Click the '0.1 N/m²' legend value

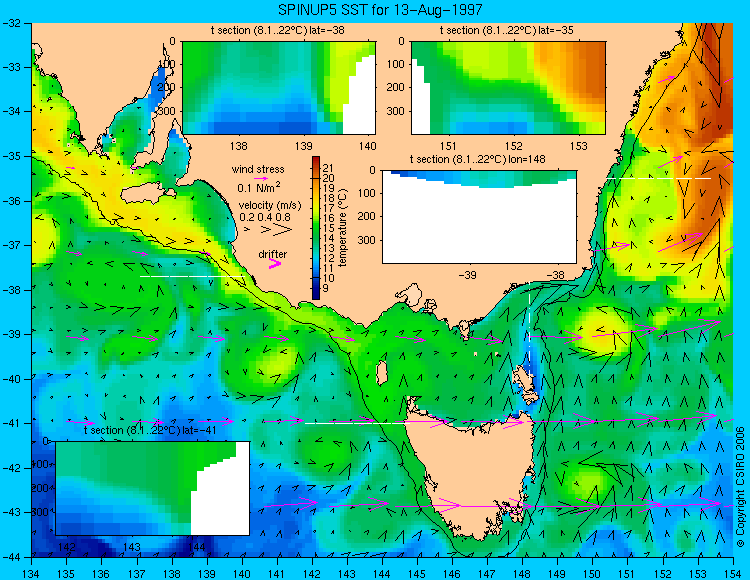tap(259, 187)
